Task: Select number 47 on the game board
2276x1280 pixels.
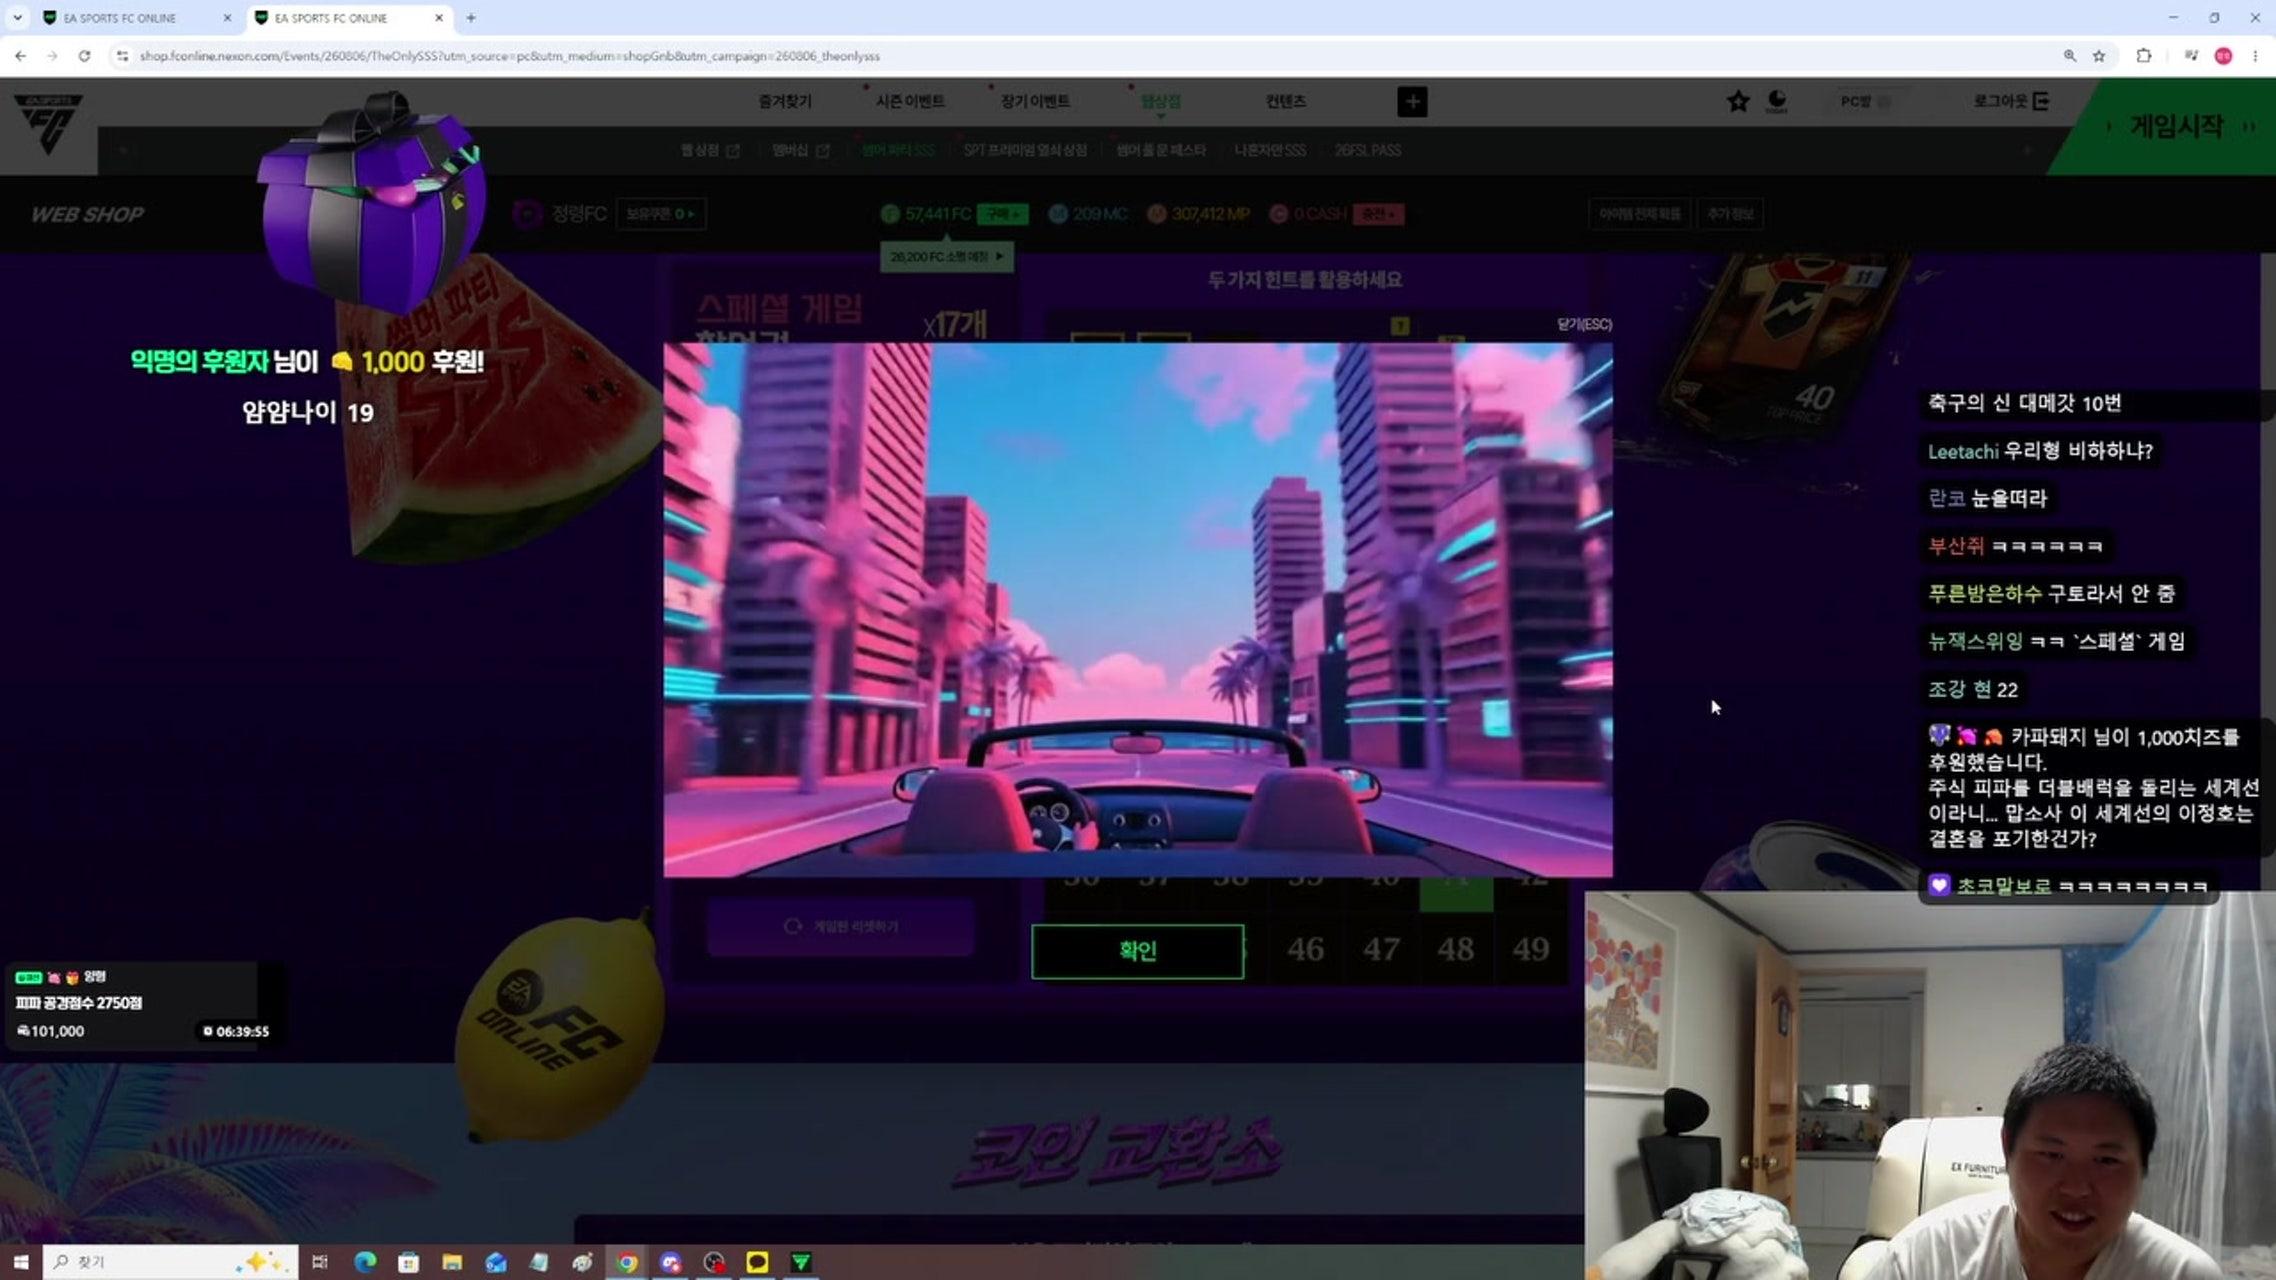Action: pos(1381,949)
